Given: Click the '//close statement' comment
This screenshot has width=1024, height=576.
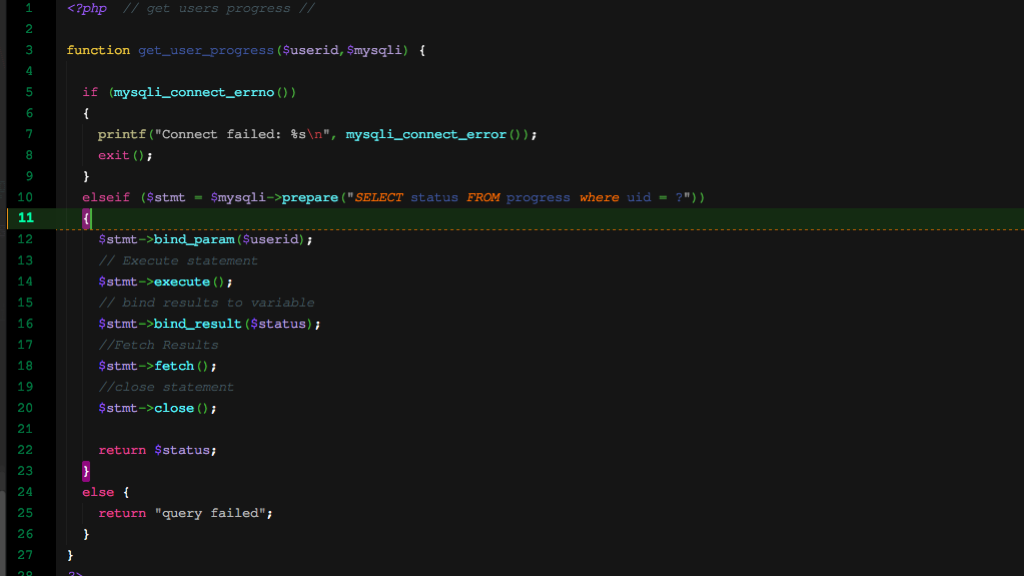Looking at the screenshot, I should tap(166, 387).
